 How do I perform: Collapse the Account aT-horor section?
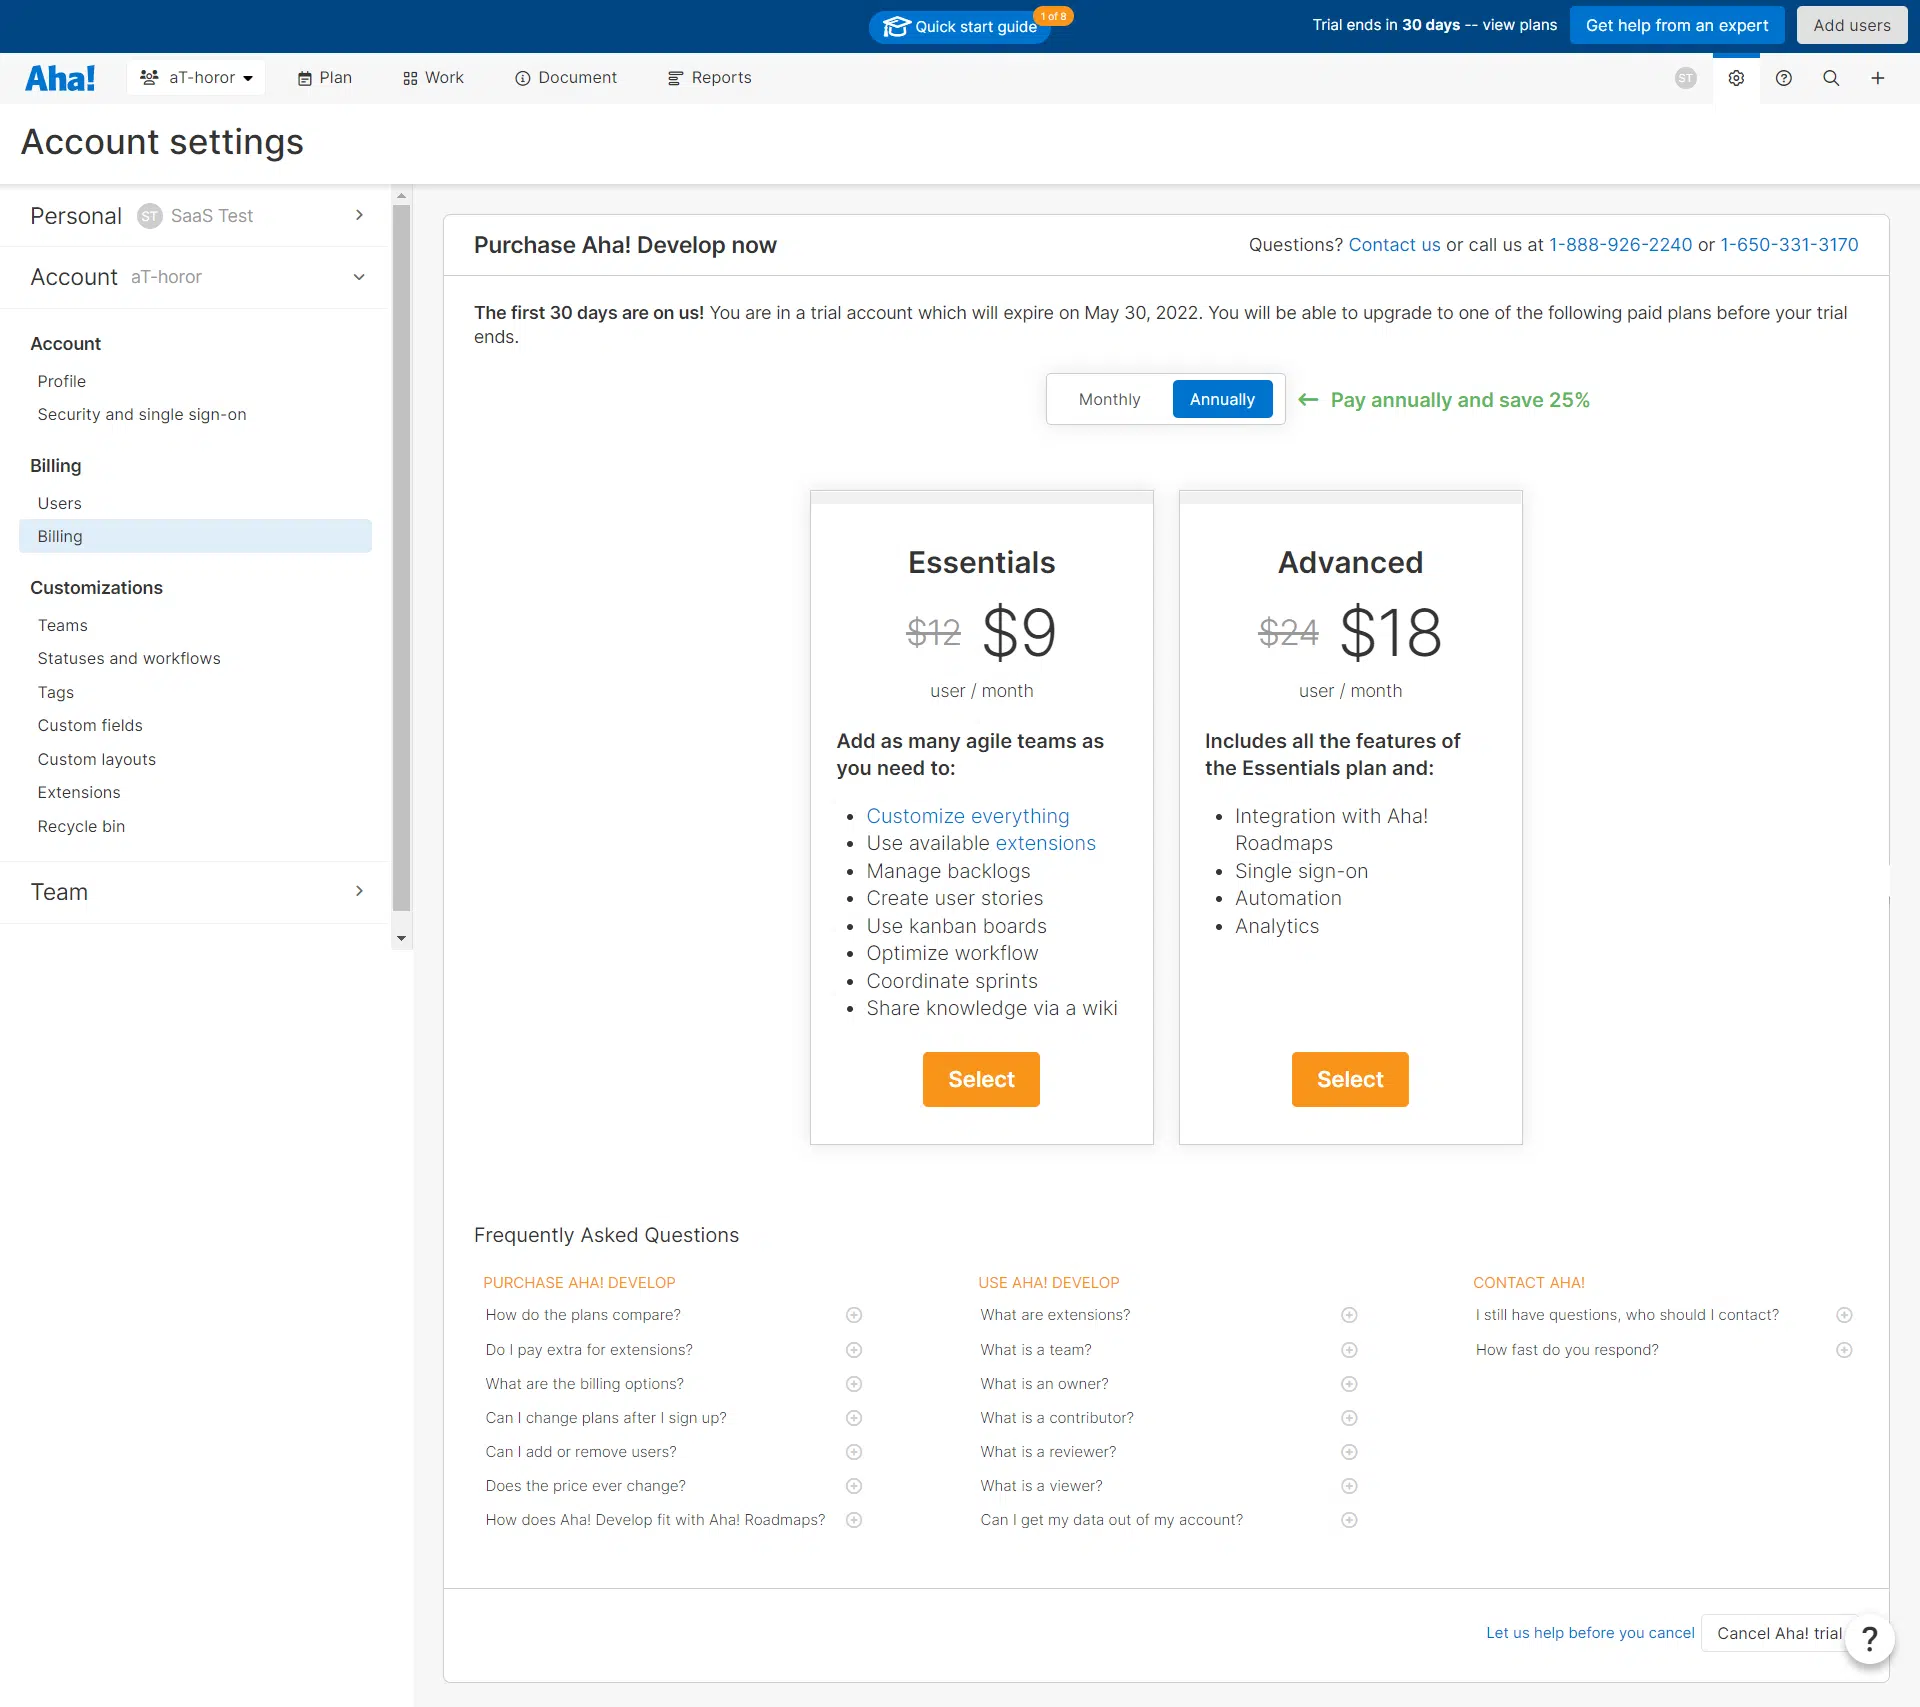195,277
